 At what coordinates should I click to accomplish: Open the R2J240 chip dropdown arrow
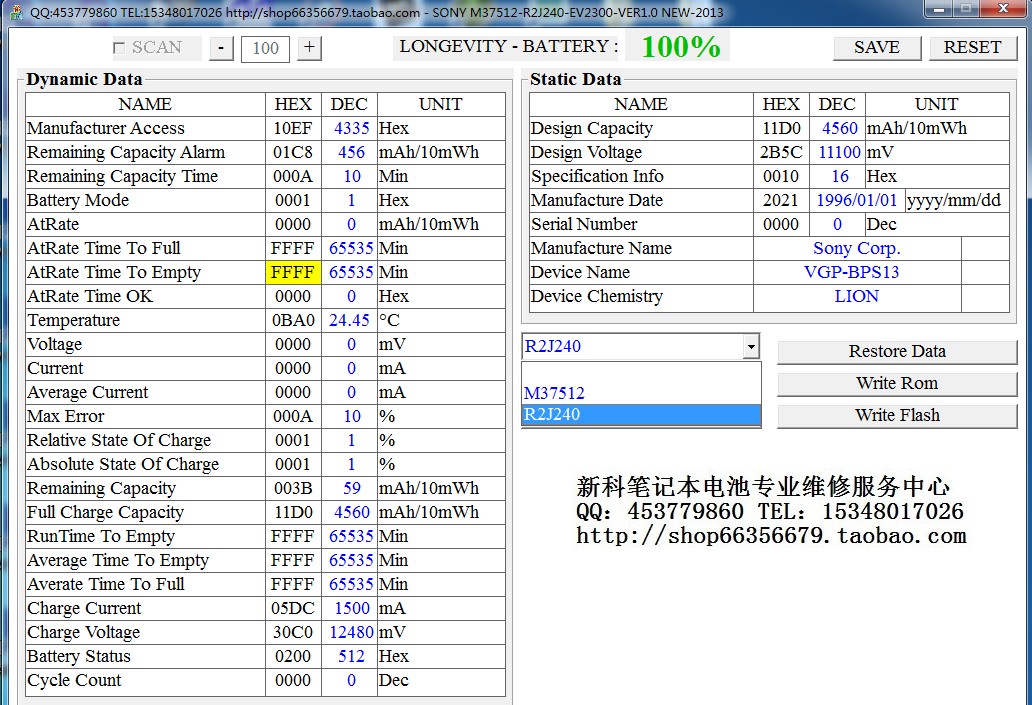tap(750, 346)
